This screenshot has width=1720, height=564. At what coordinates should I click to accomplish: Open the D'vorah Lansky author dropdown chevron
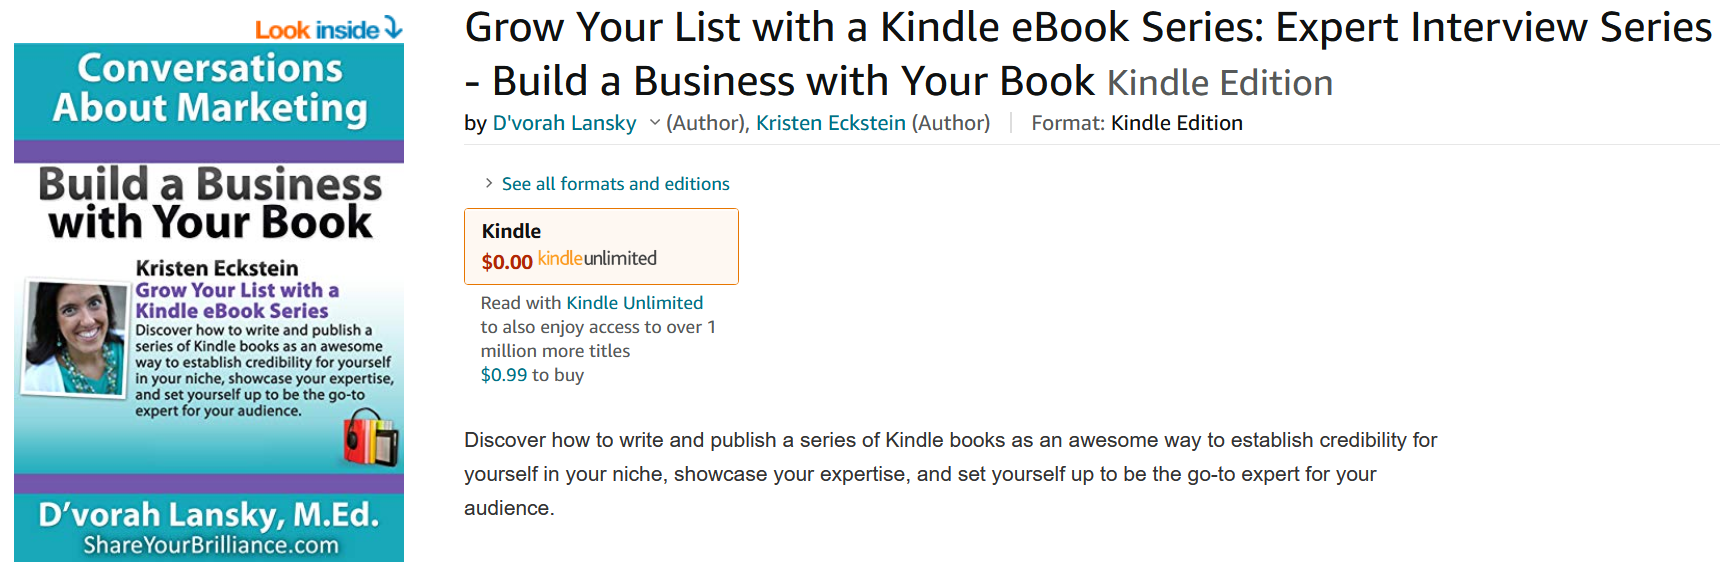(x=655, y=123)
